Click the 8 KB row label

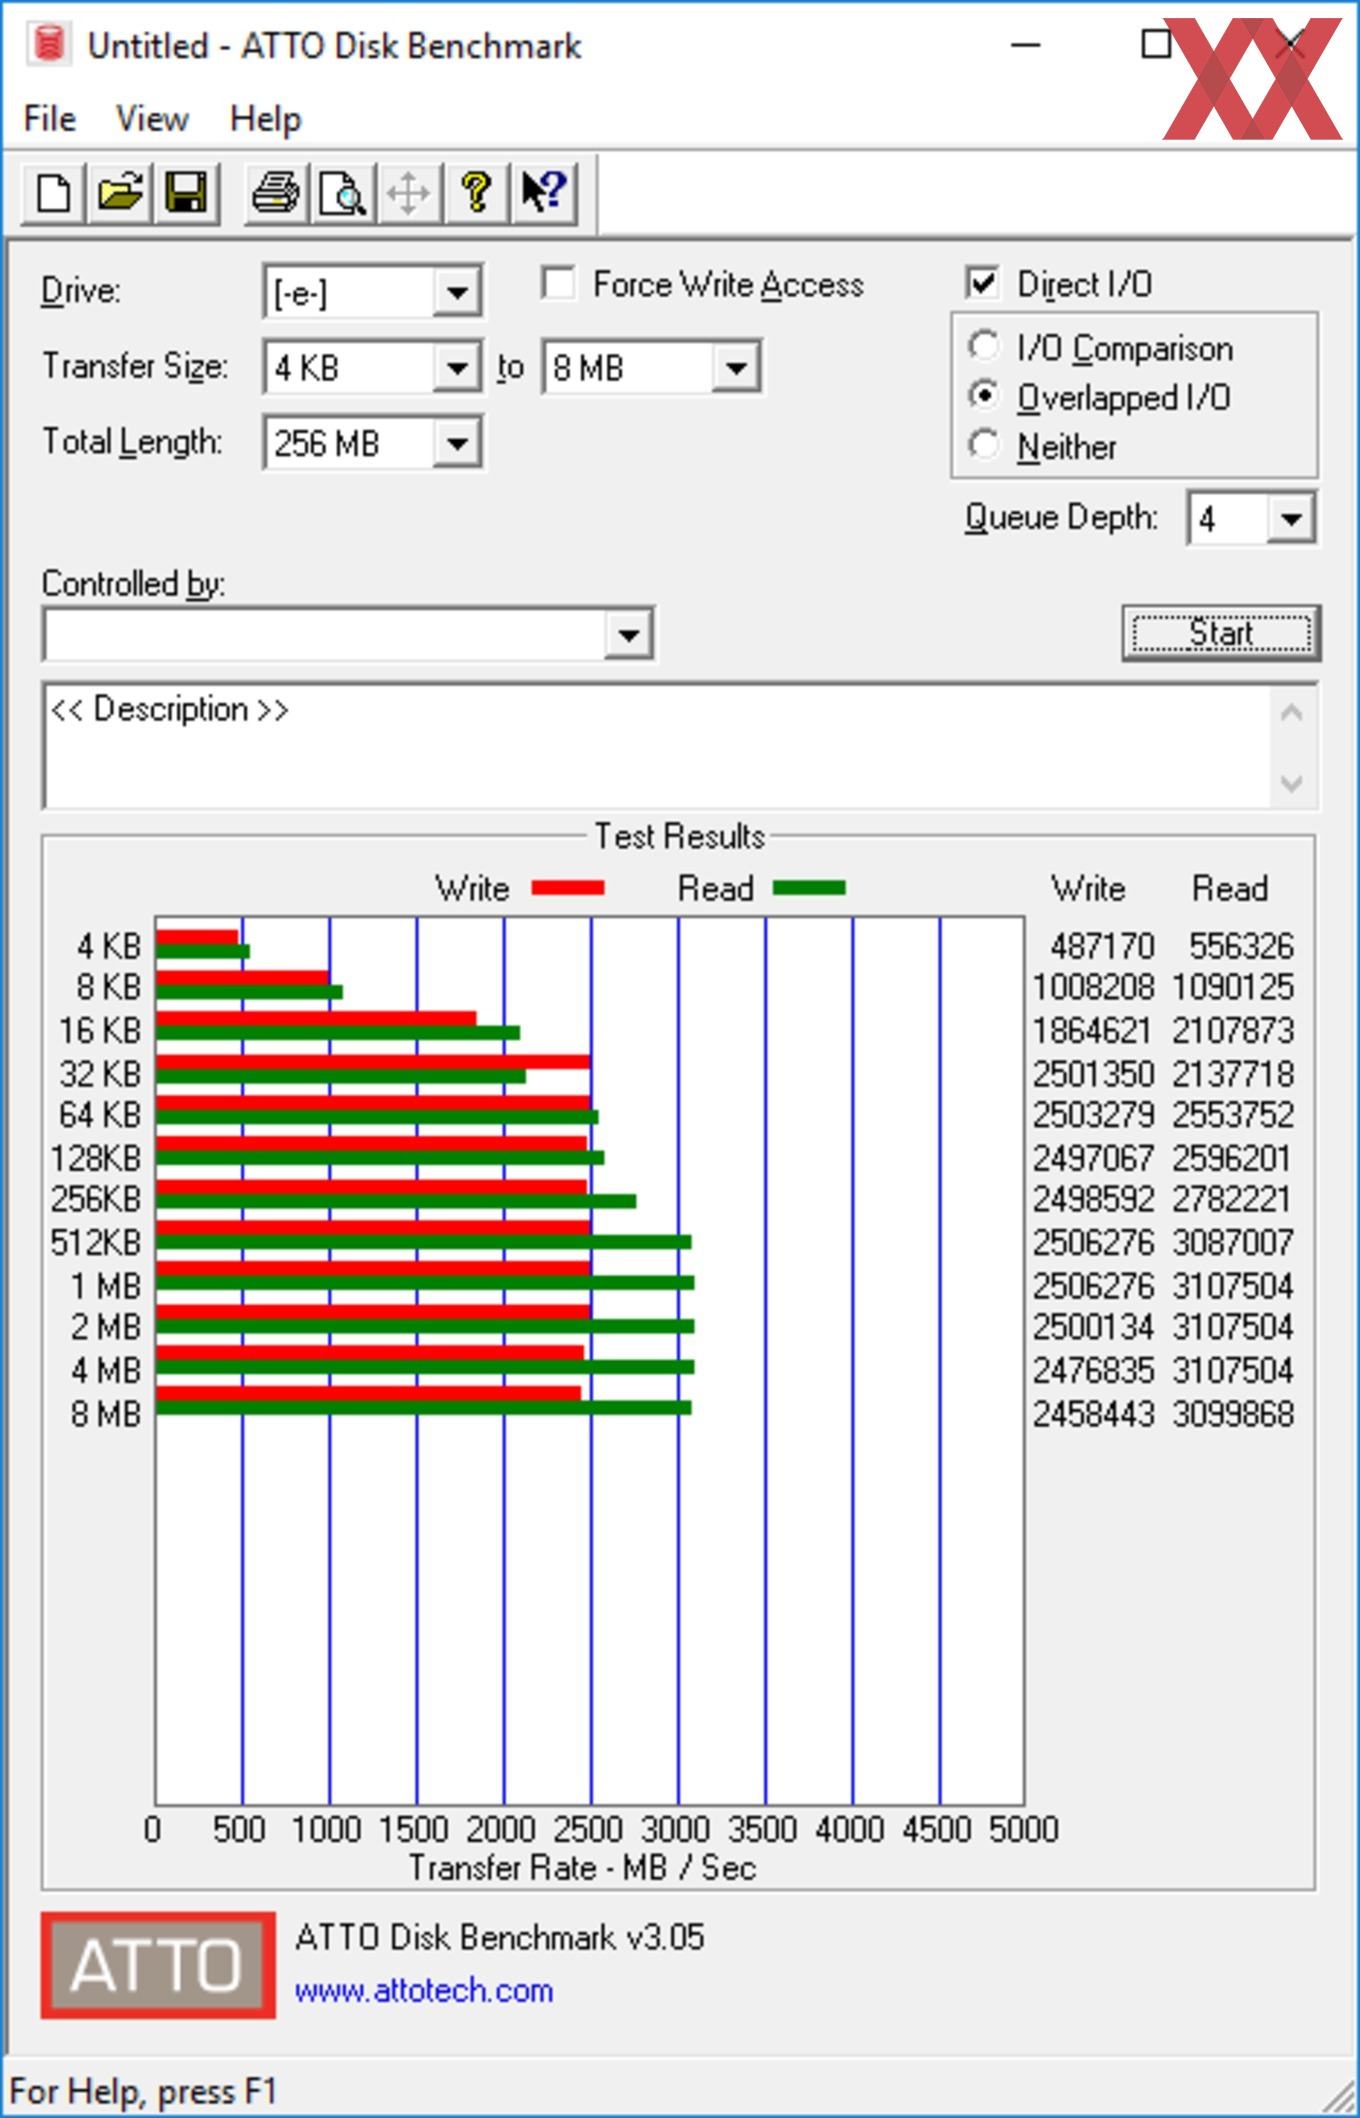point(109,987)
